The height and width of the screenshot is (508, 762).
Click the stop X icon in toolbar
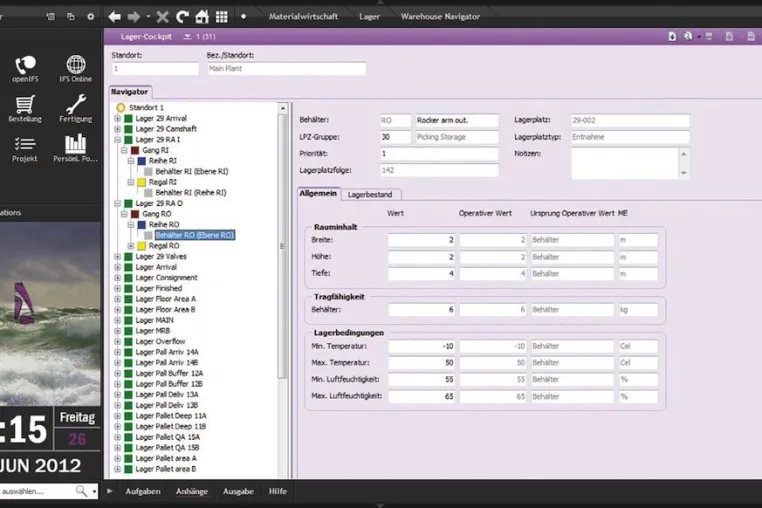tap(162, 17)
